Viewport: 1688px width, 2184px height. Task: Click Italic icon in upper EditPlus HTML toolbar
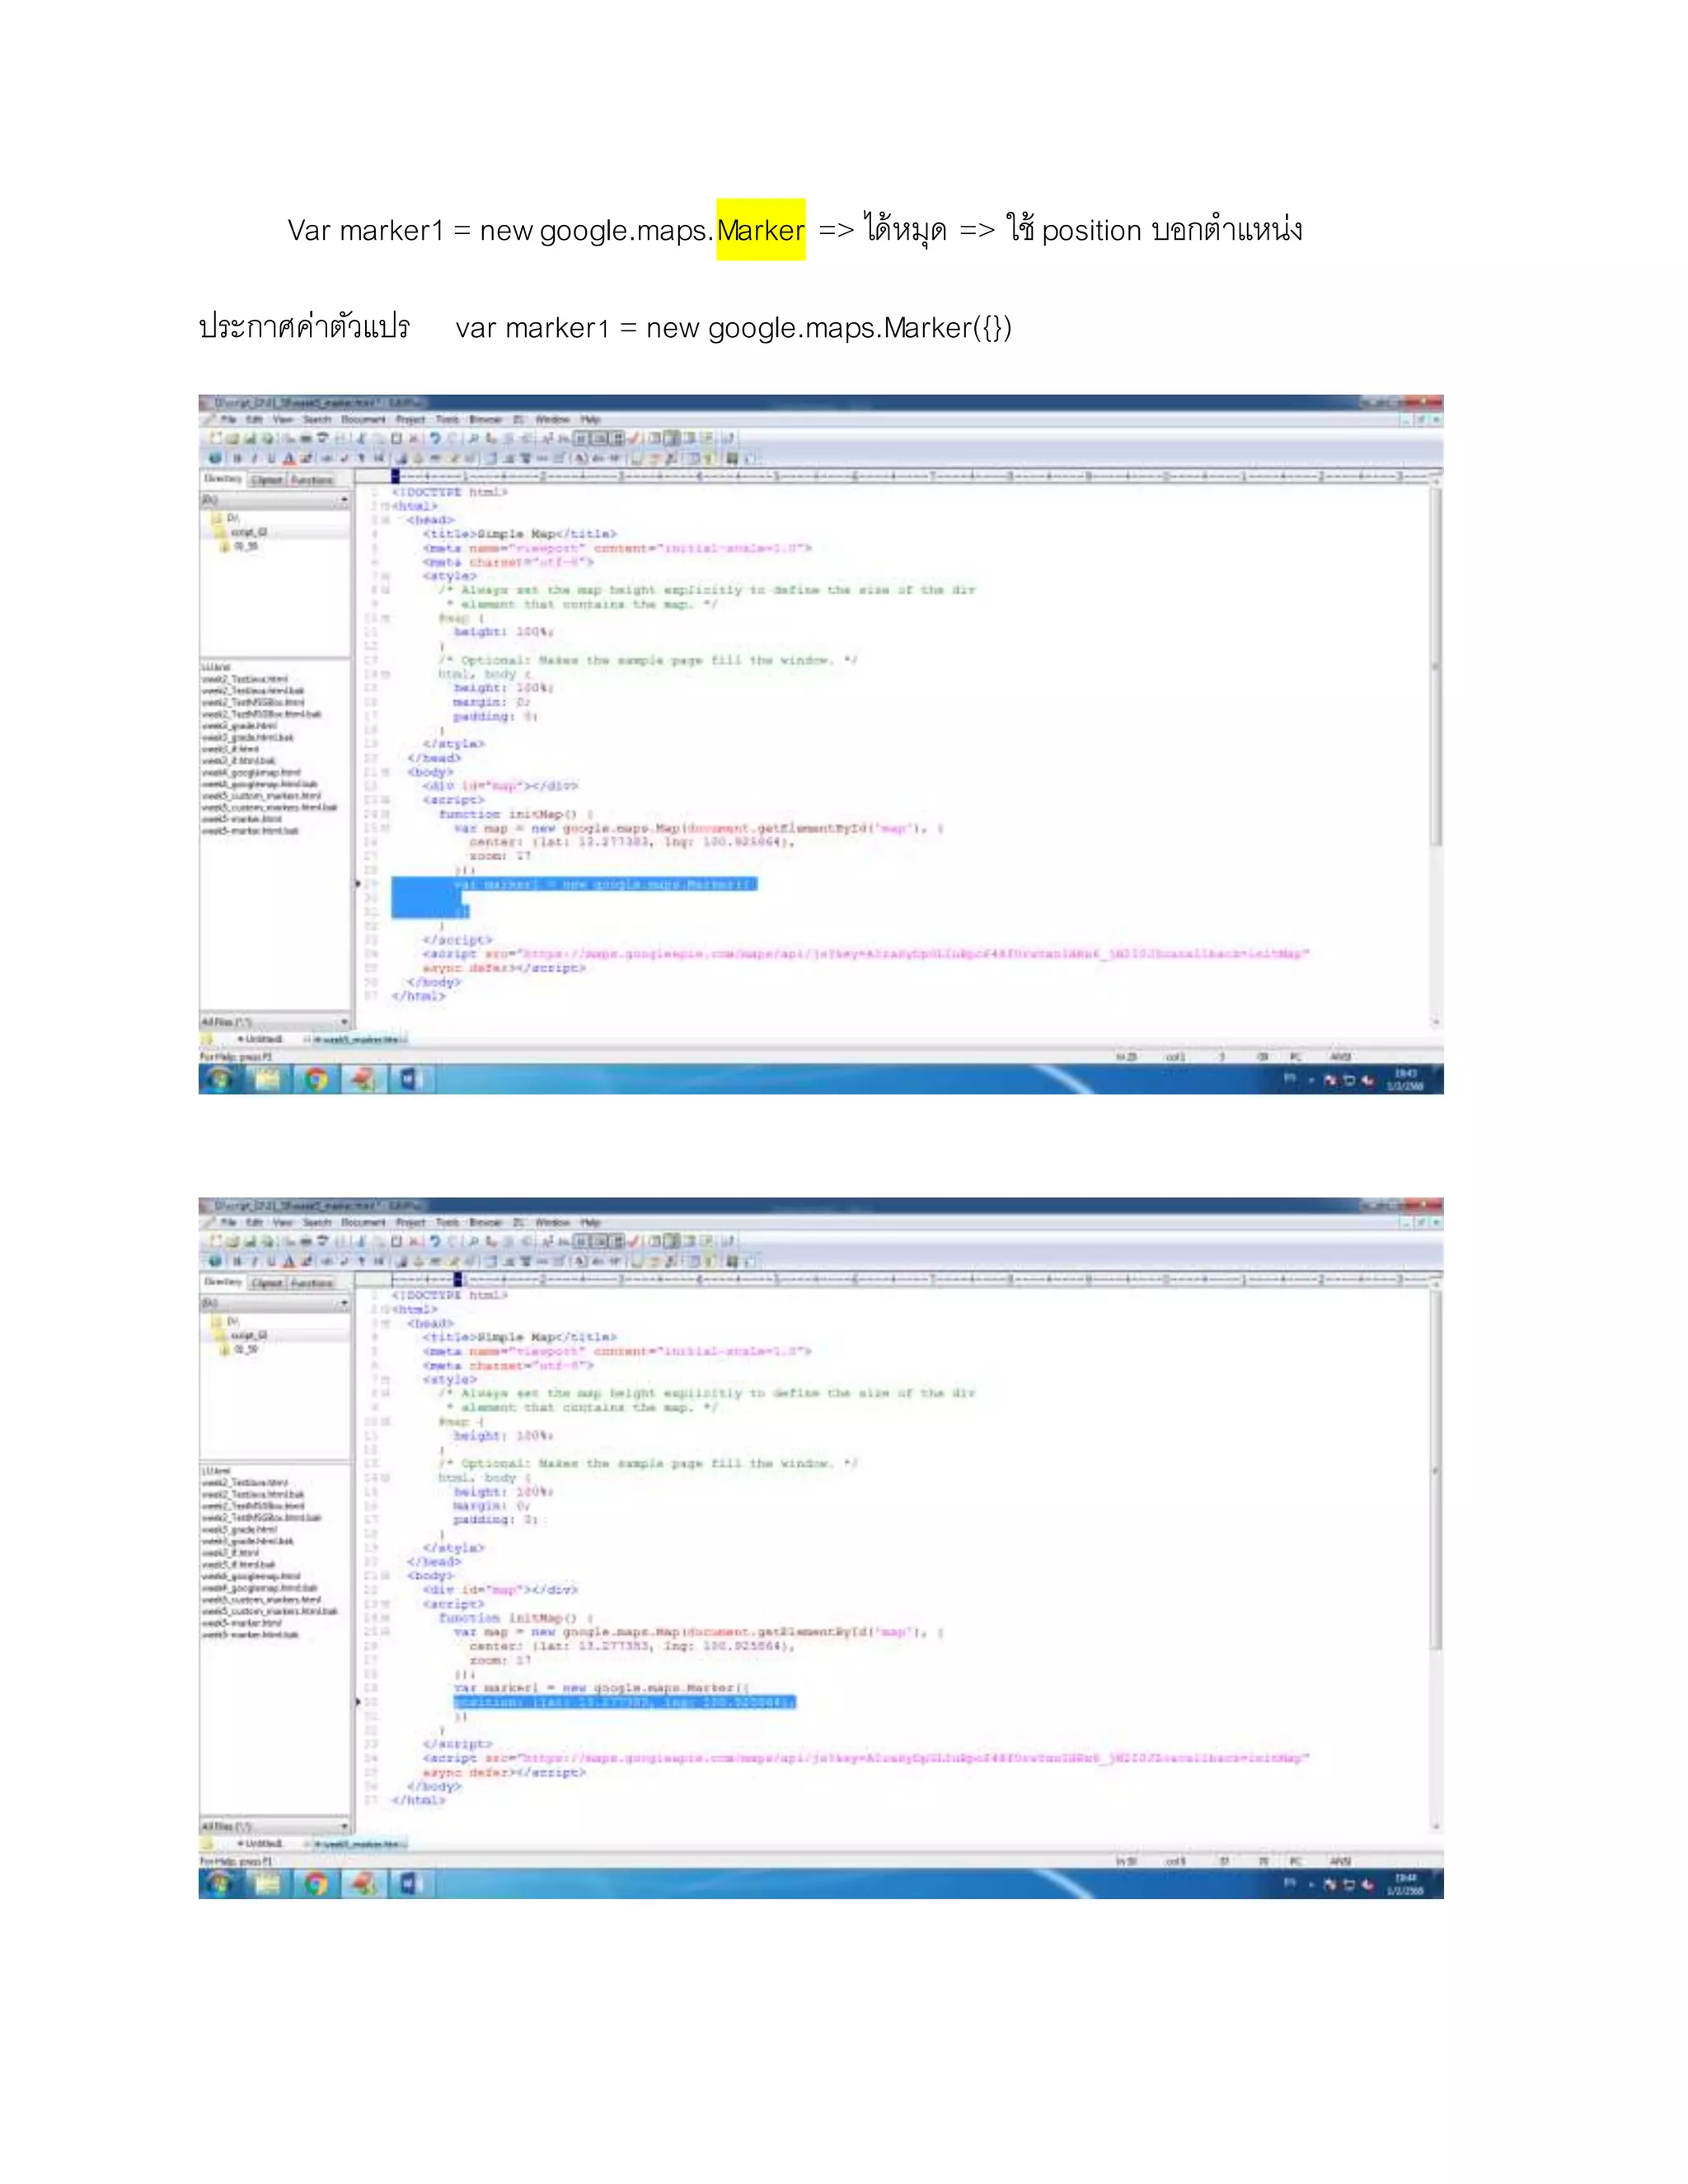[x=254, y=458]
